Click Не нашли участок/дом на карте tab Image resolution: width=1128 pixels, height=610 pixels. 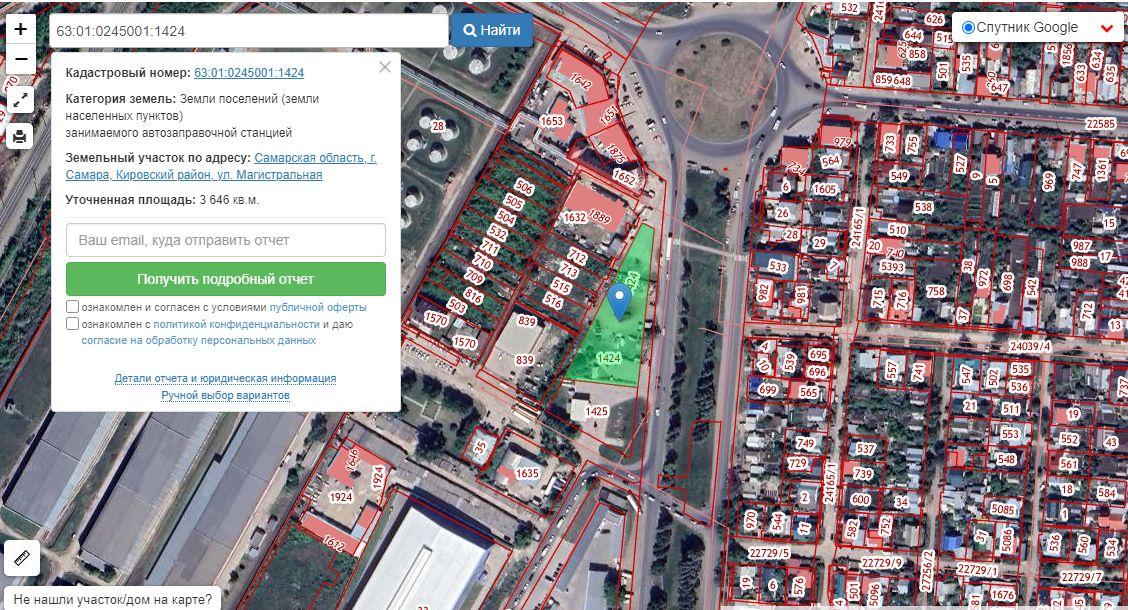click(113, 598)
